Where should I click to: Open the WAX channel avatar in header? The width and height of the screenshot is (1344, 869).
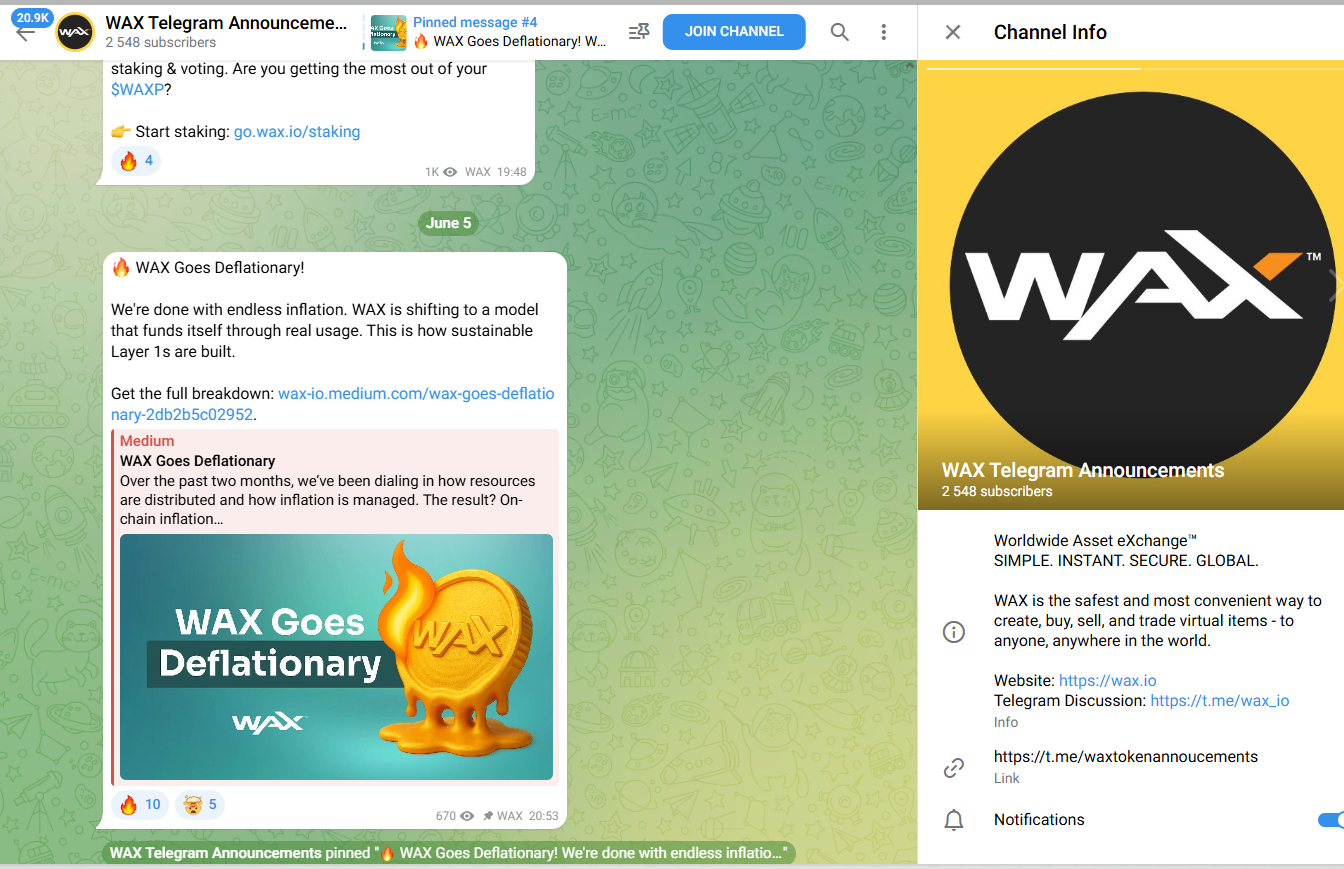click(x=75, y=32)
